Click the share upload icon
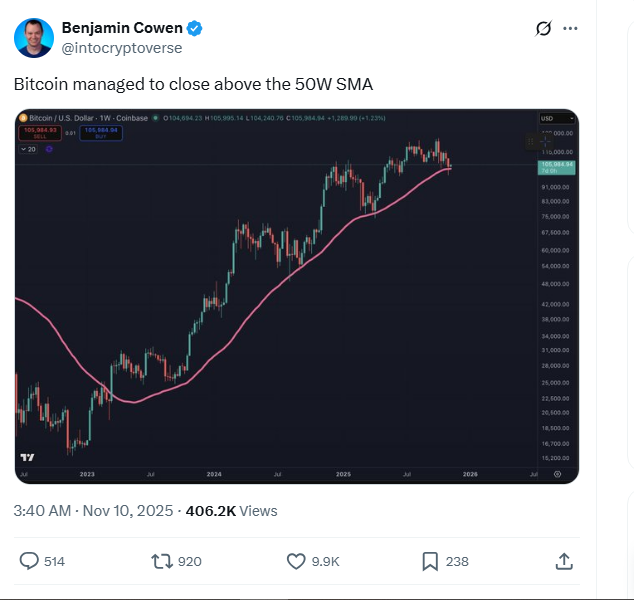This screenshot has width=634, height=600. [x=564, y=561]
